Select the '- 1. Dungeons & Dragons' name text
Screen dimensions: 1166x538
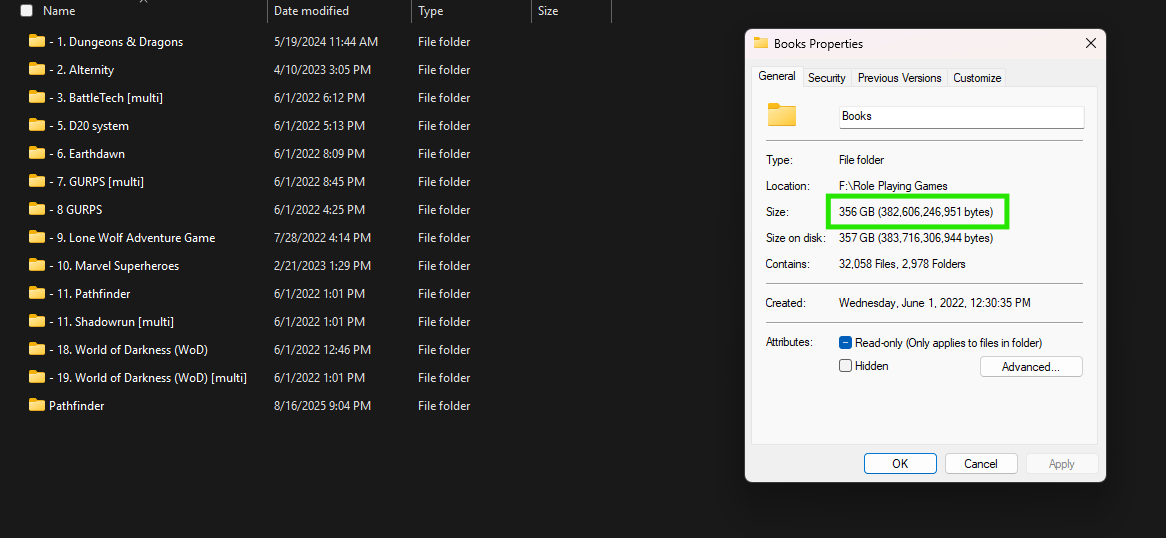pyautogui.click(x=116, y=42)
